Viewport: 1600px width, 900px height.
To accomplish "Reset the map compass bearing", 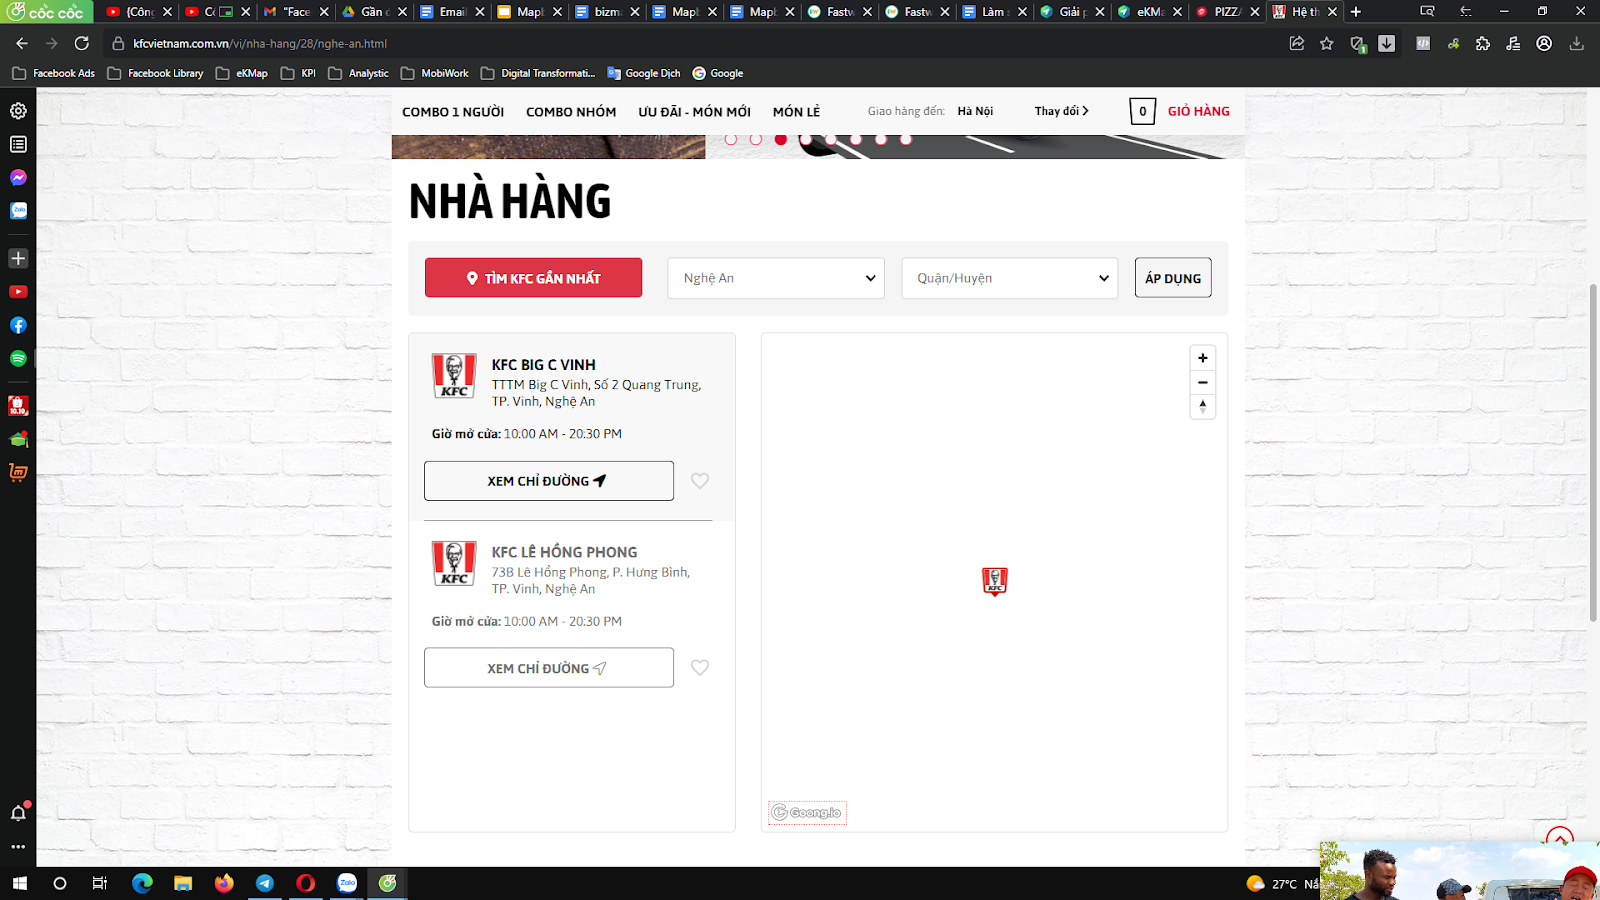I will point(1203,406).
